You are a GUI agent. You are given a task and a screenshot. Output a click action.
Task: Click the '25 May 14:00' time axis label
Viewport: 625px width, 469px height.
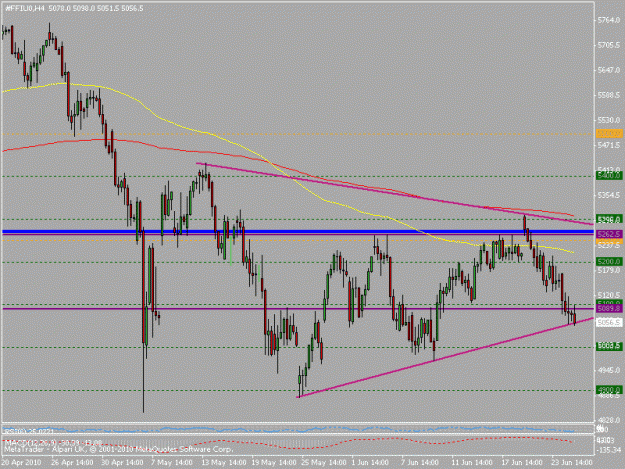(324, 463)
